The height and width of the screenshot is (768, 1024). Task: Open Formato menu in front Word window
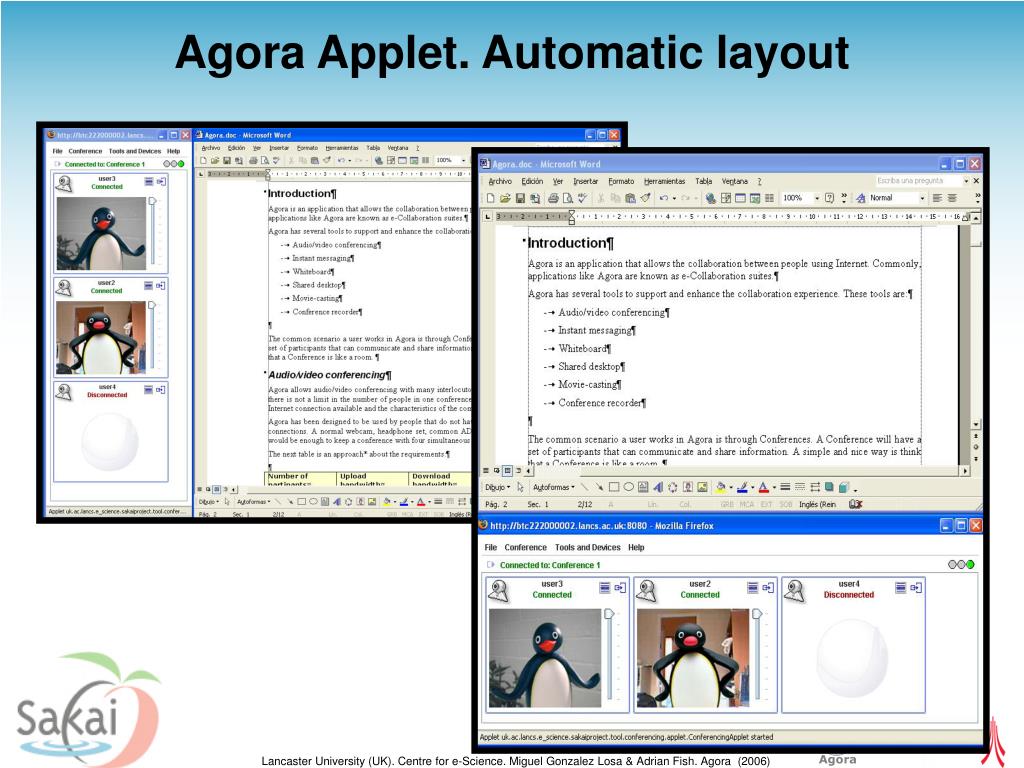pyautogui.click(x=621, y=181)
